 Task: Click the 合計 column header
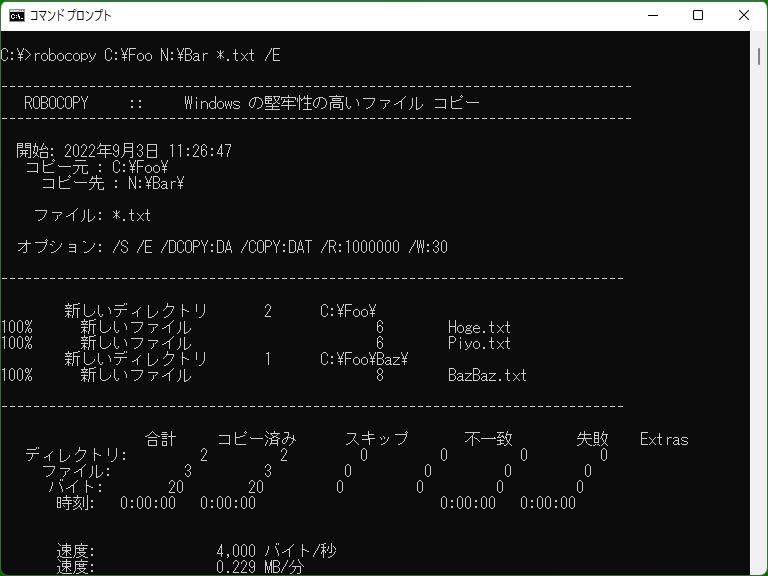(160, 439)
